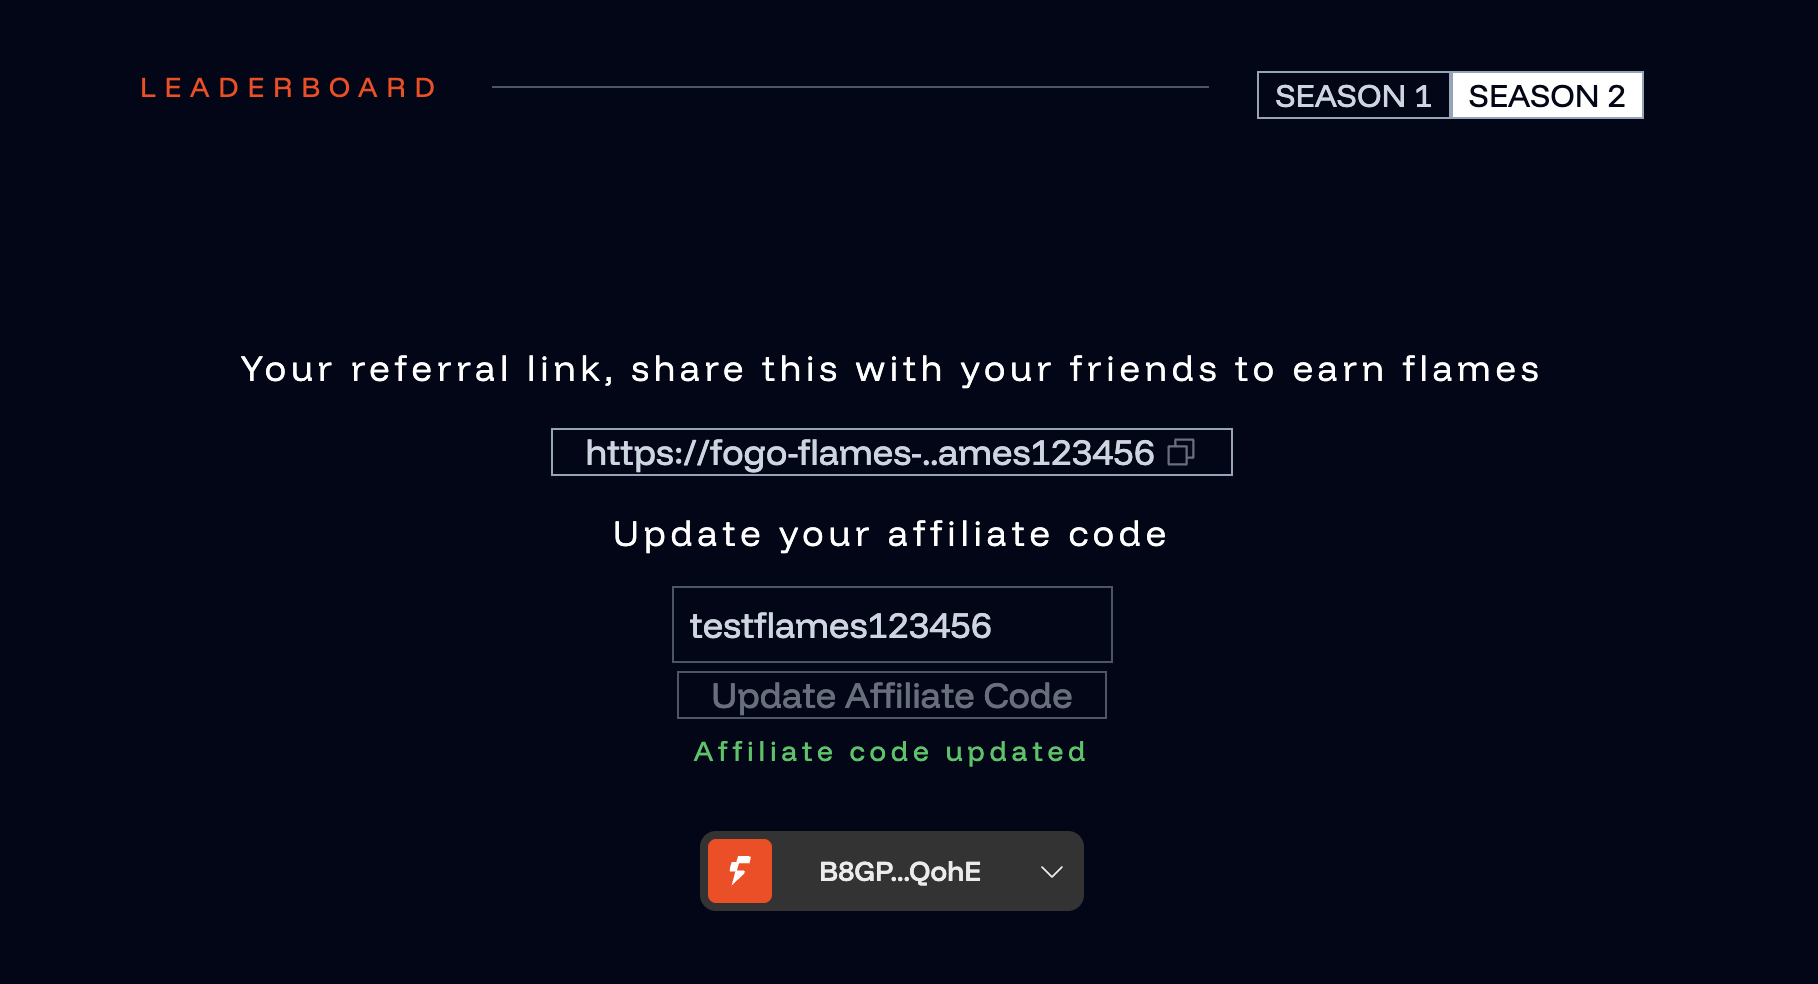The image size is (1818, 984).
Task: Click the orange Fogo lightning logo icon
Action: coord(740,871)
